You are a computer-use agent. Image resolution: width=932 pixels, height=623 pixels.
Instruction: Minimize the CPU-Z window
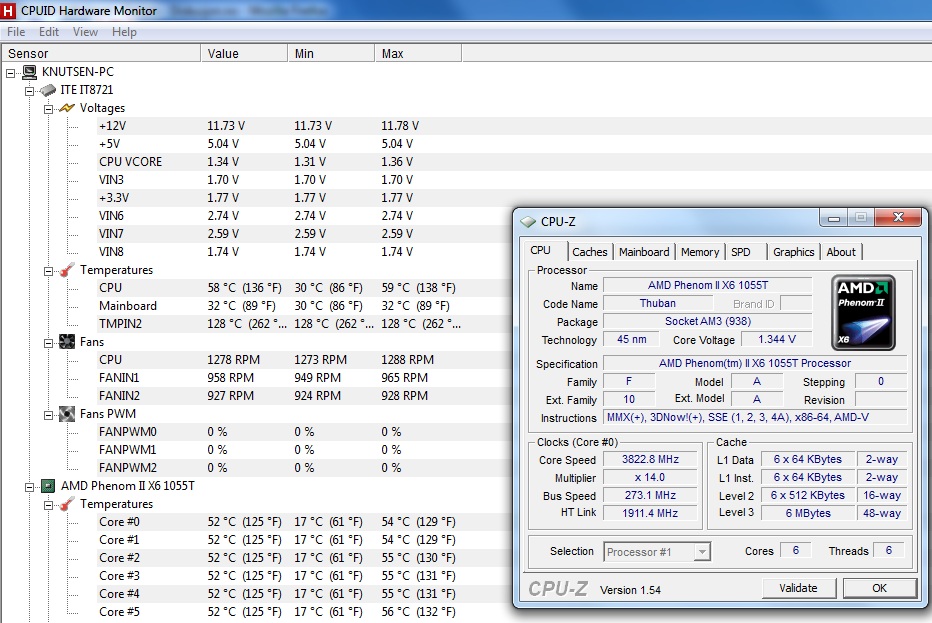click(x=833, y=218)
